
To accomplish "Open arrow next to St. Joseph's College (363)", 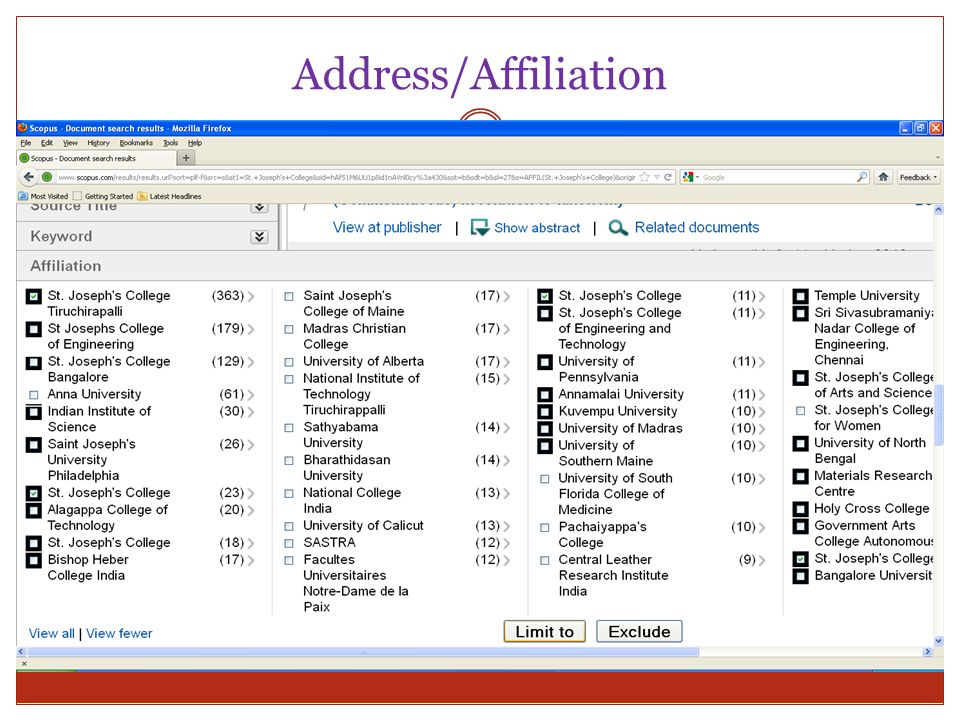I will tap(250, 296).
